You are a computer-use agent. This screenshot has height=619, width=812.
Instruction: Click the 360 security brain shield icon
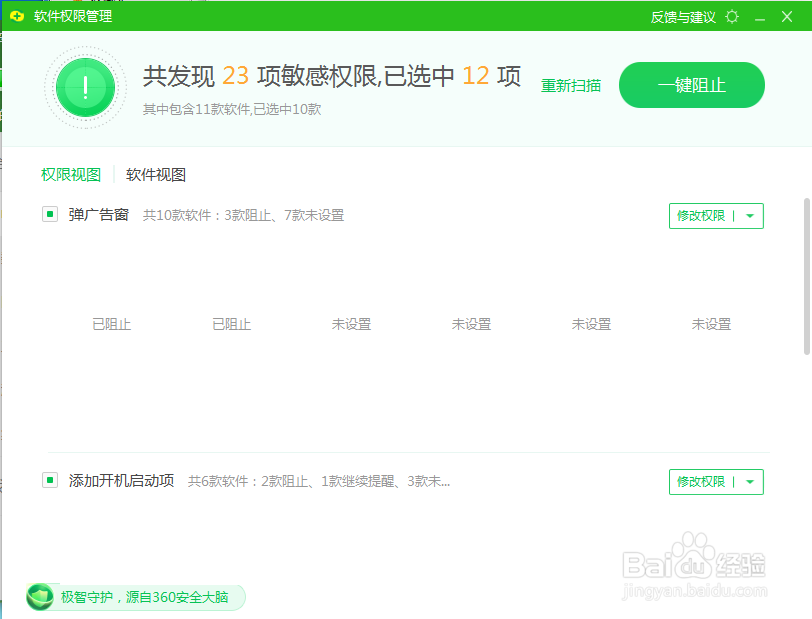click(x=40, y=597)
